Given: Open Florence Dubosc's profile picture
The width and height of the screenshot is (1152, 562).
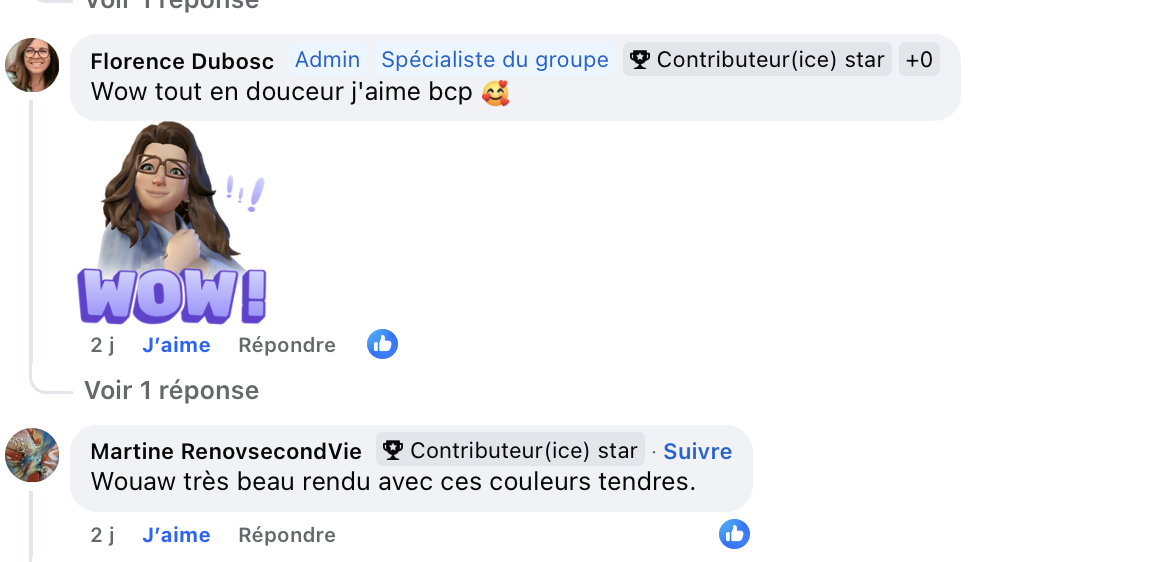Looking at the screenshot, I should 32,65.
